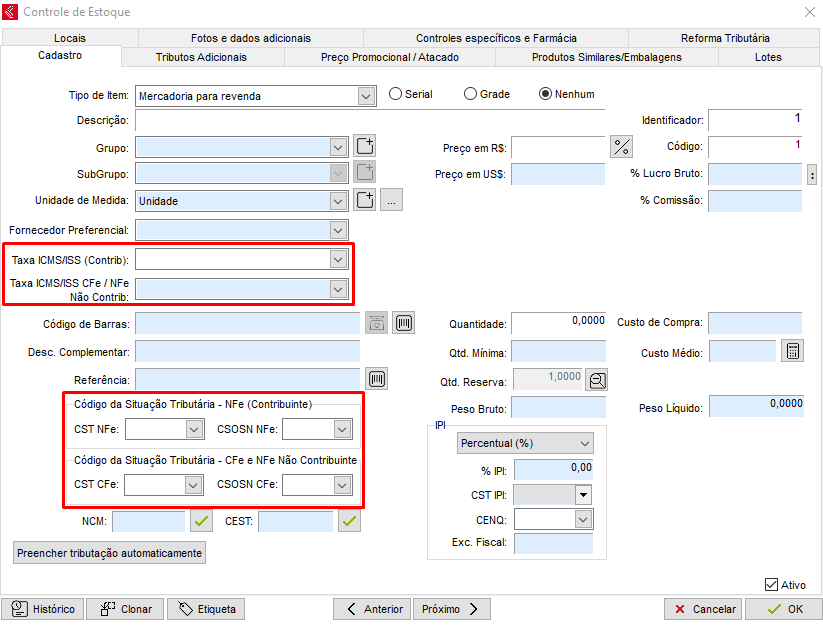Click the Descrição input field
The height and width of the screenshot is (626, 823).
[x=370, y=120]
